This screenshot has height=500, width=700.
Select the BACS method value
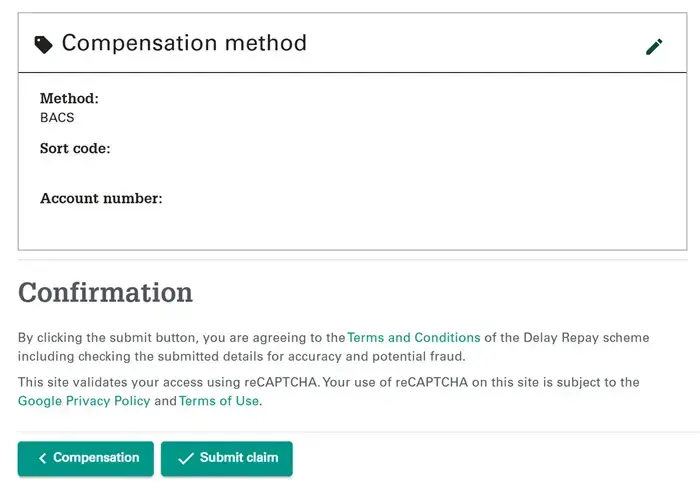click(x=57, y=117)
